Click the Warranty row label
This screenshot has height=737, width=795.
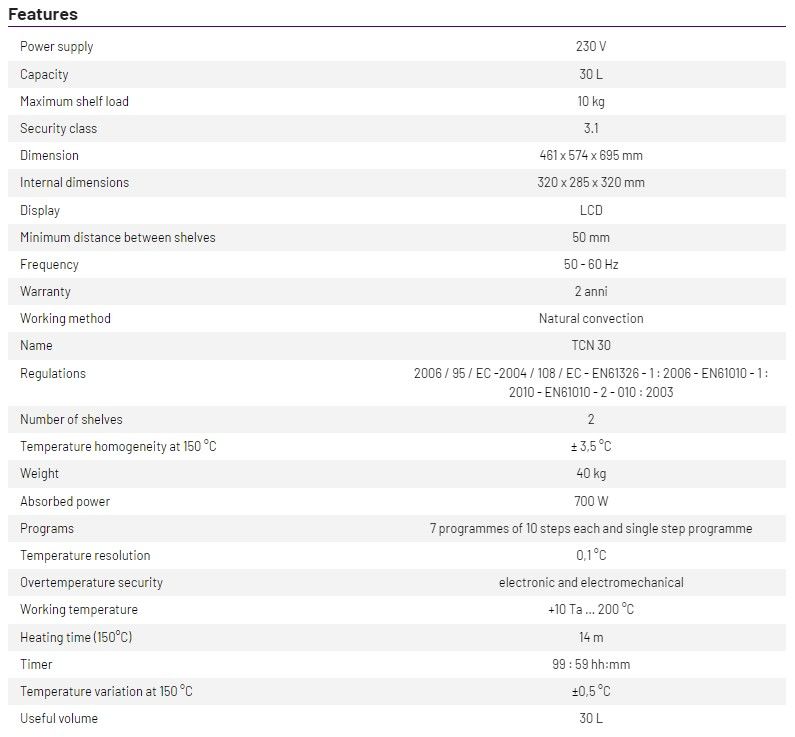(45, 291)
